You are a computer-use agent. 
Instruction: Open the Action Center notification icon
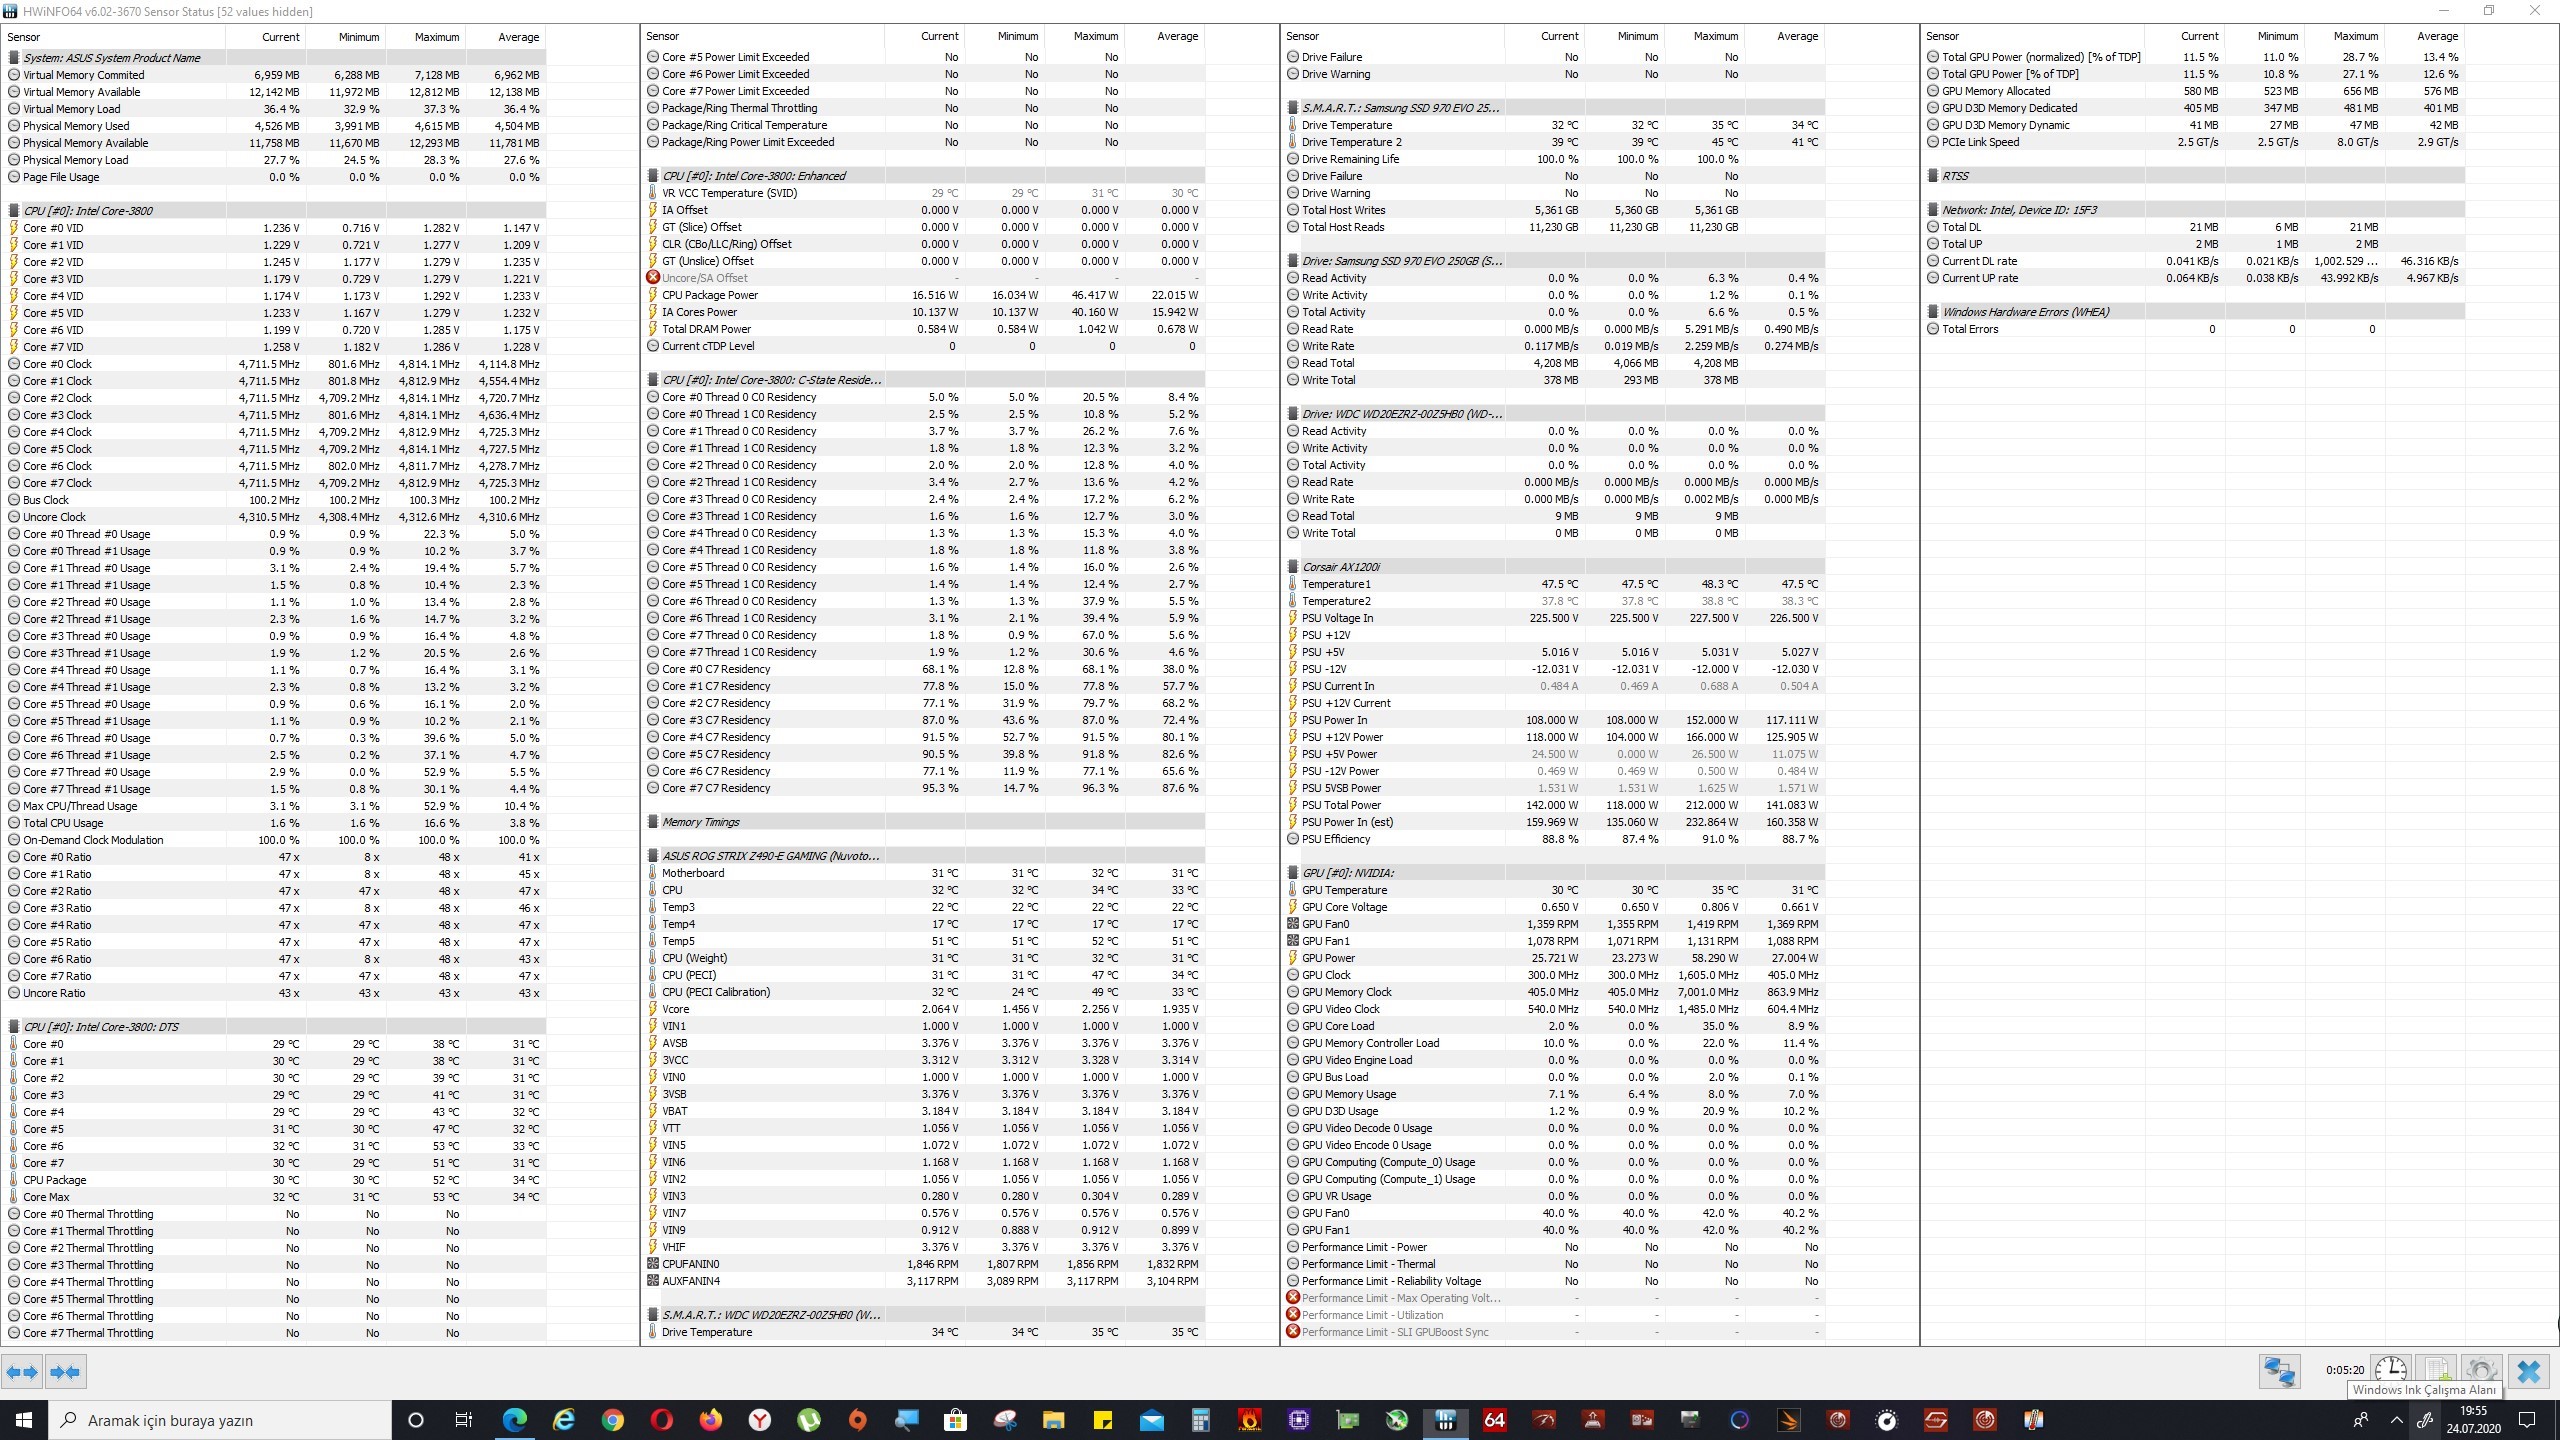click(x=2527, y=1420)
